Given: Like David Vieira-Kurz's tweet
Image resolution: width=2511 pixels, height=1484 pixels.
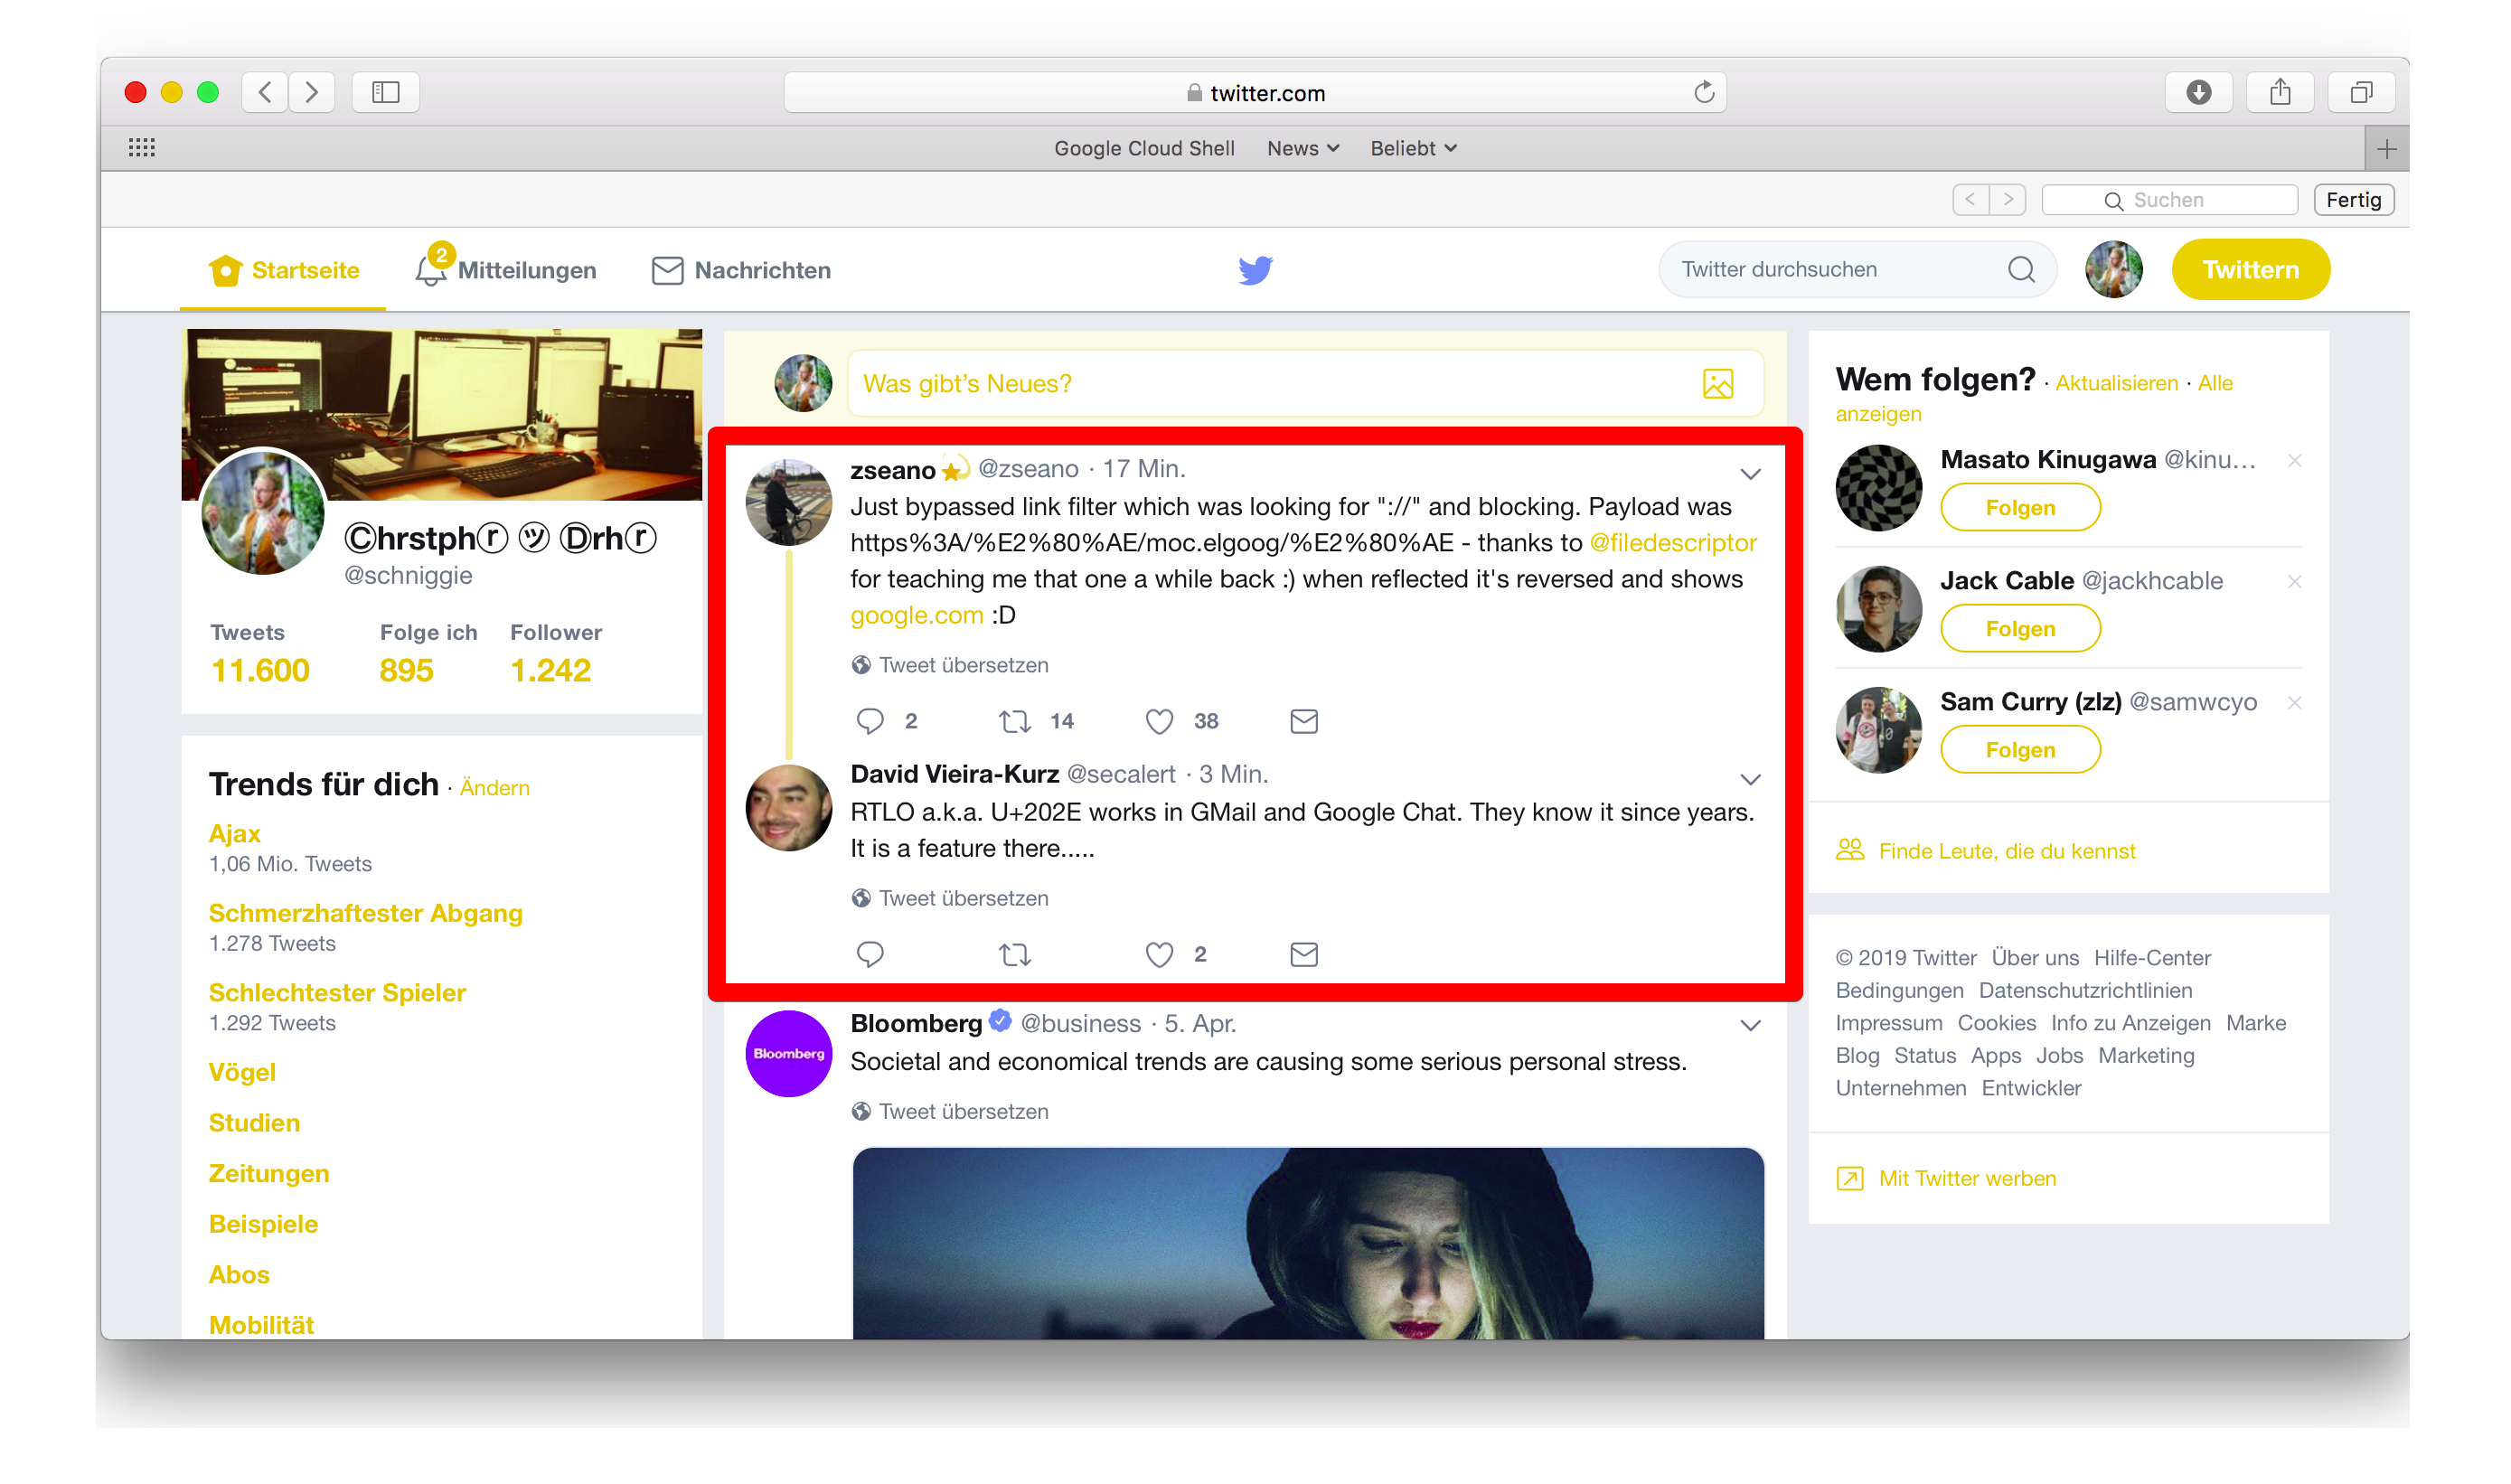Looking at the screenshot, I should click(1158, 954).
